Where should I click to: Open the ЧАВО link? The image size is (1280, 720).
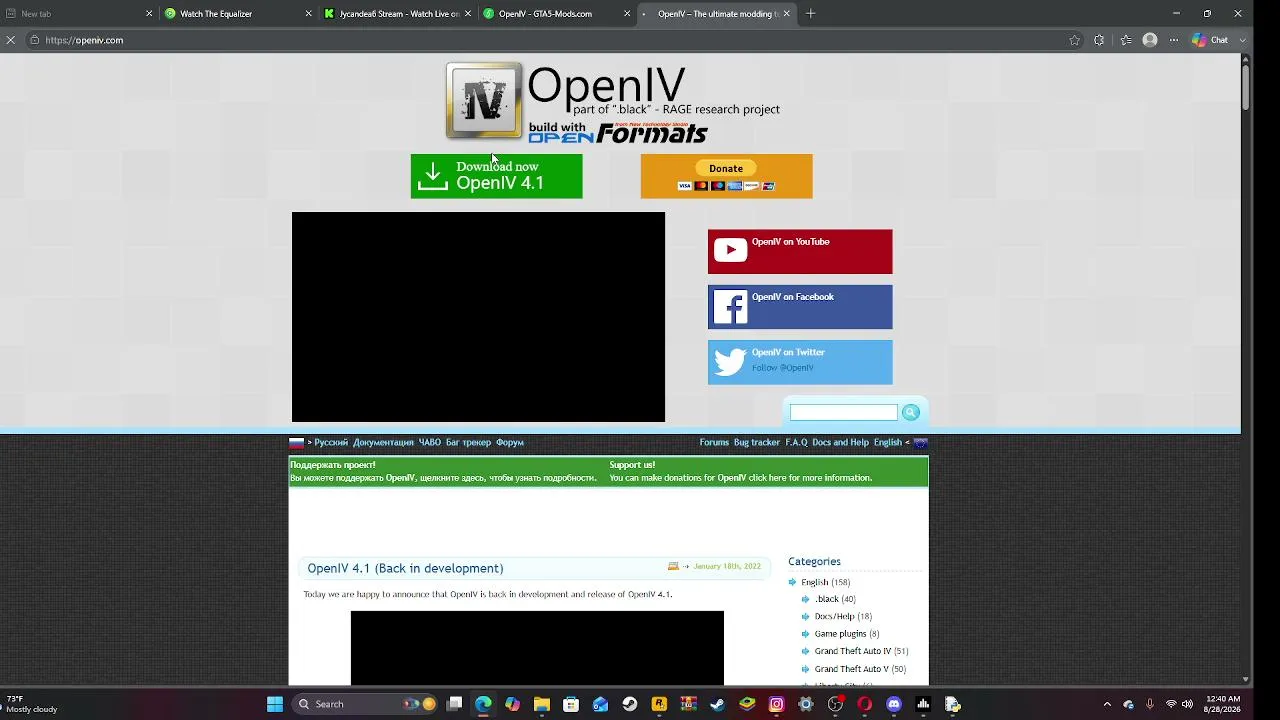click(430, 442)
